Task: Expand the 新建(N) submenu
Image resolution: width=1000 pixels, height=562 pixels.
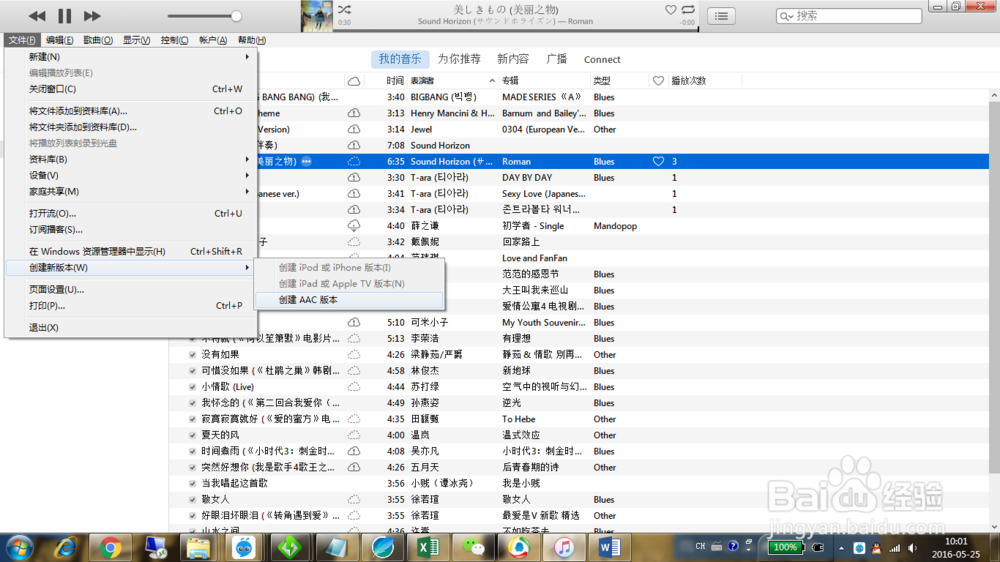Action: pos(131,57)
